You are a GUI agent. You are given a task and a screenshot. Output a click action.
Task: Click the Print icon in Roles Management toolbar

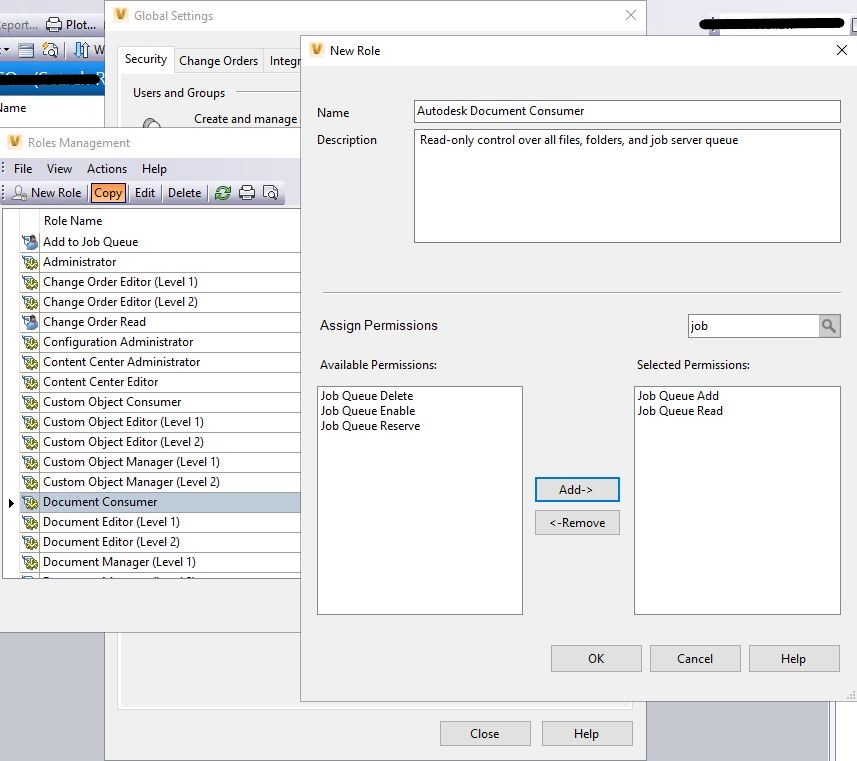point(247,192)
